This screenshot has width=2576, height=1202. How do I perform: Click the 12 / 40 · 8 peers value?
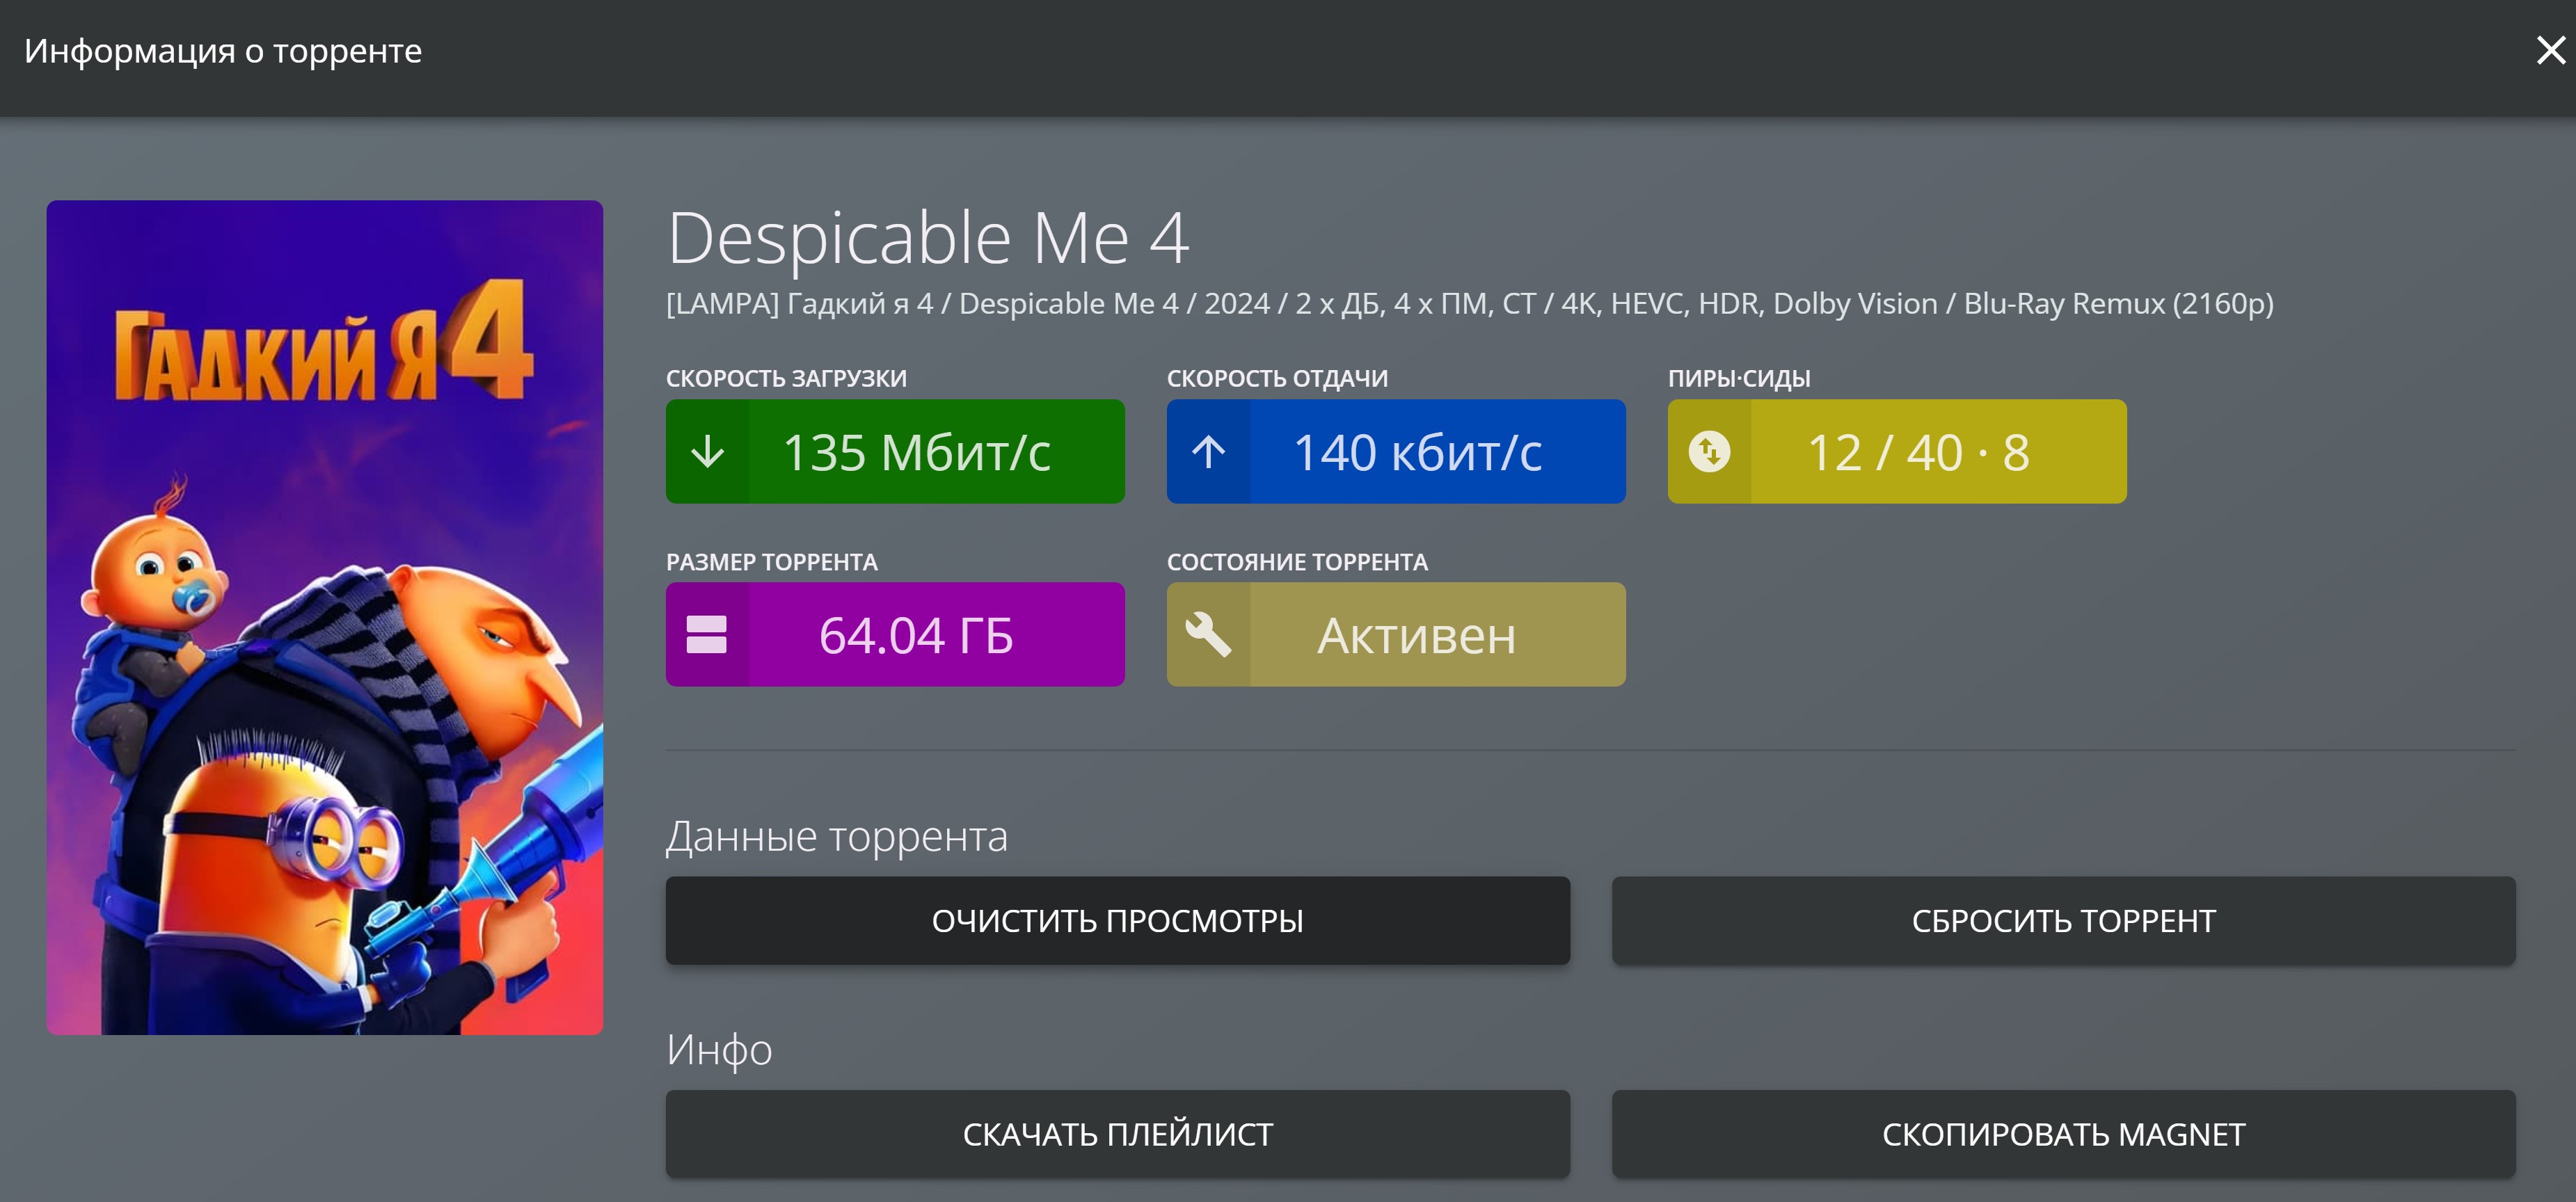(x=1918, y=453)
